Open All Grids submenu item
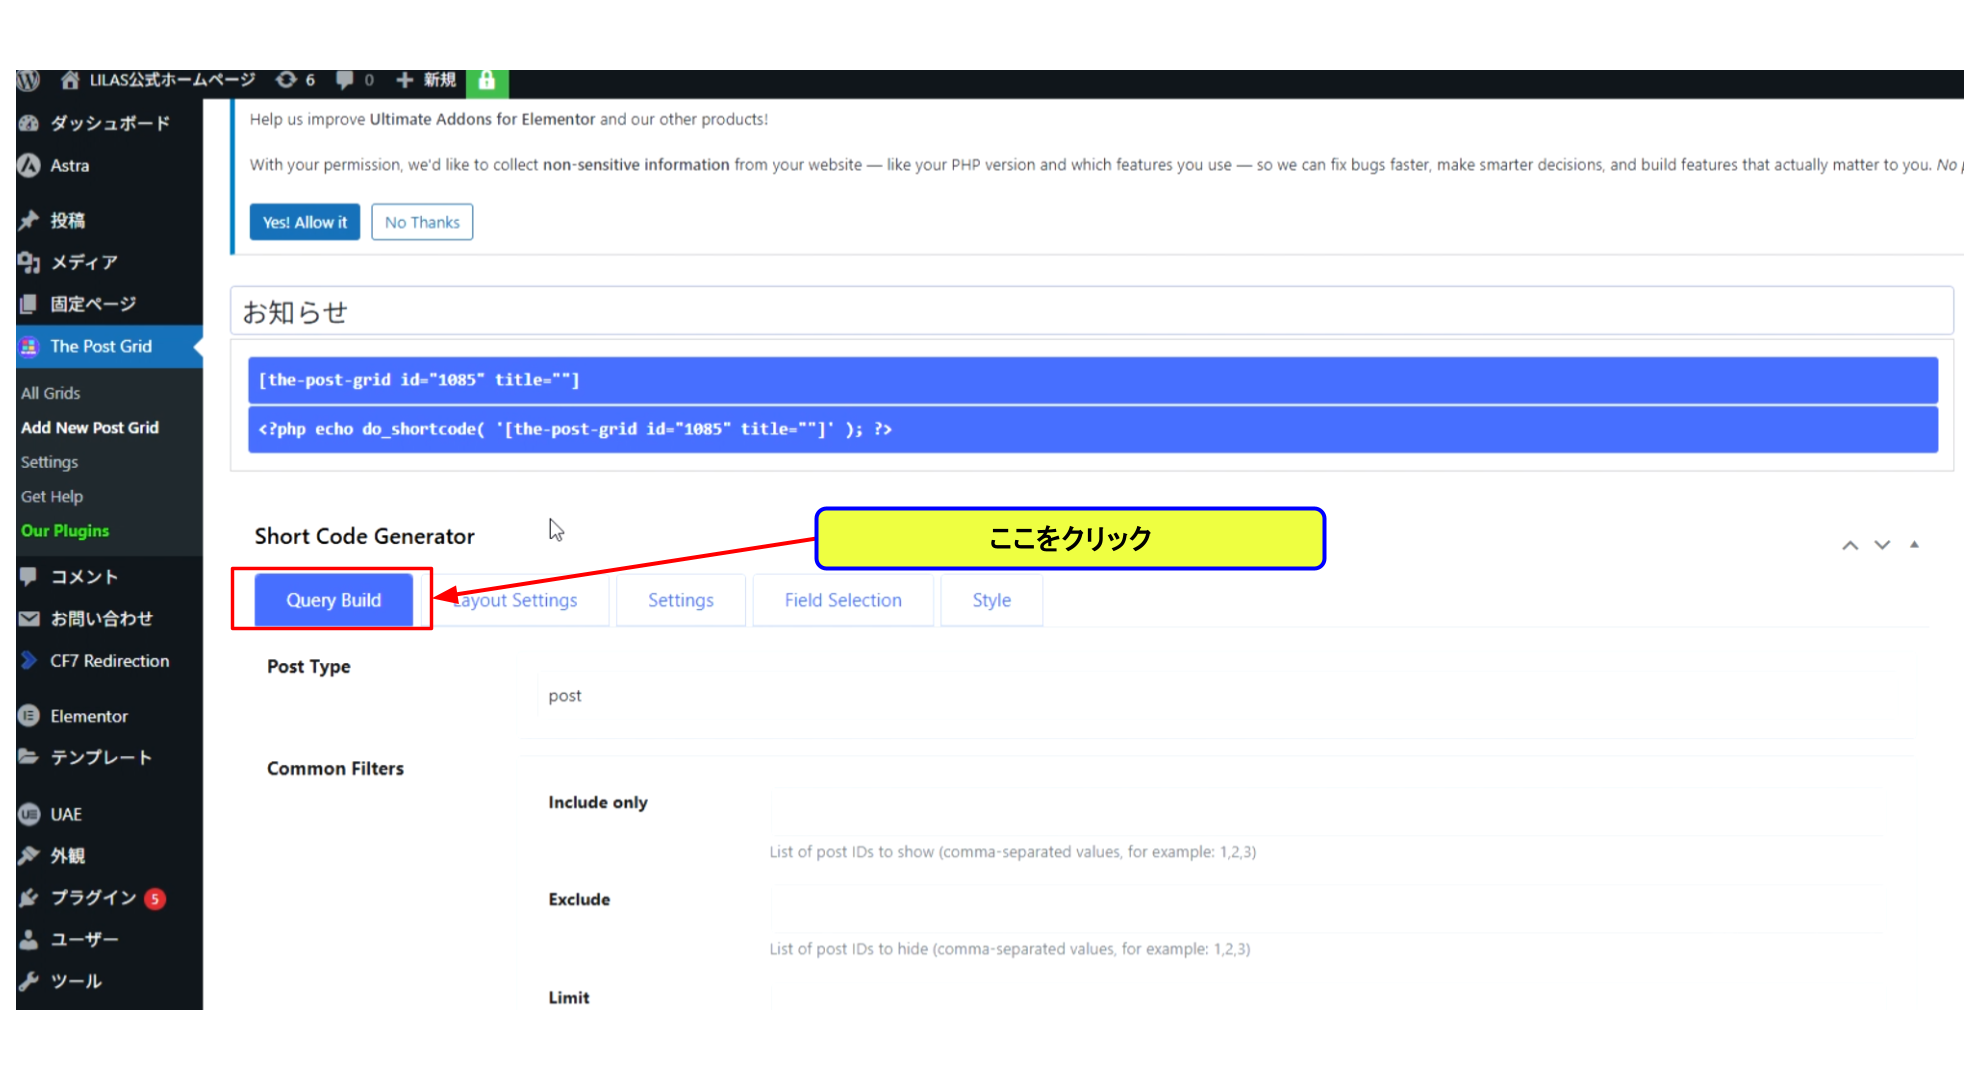This screenshot has width=1980, height=1080. click(x=50, y=393)
